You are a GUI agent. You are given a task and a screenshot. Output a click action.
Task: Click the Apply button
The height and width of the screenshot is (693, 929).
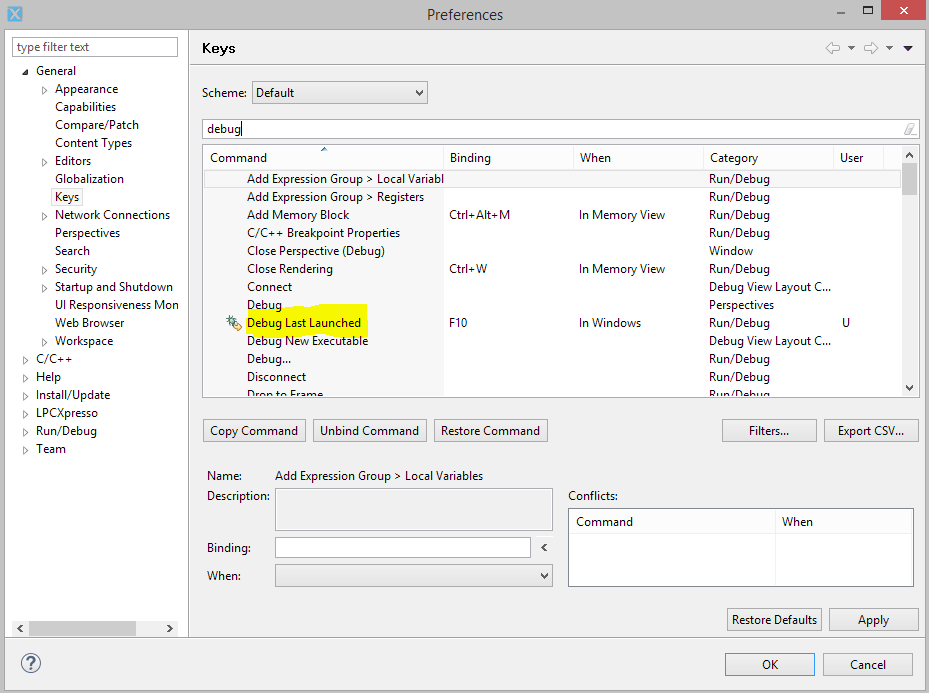(873, 620)
